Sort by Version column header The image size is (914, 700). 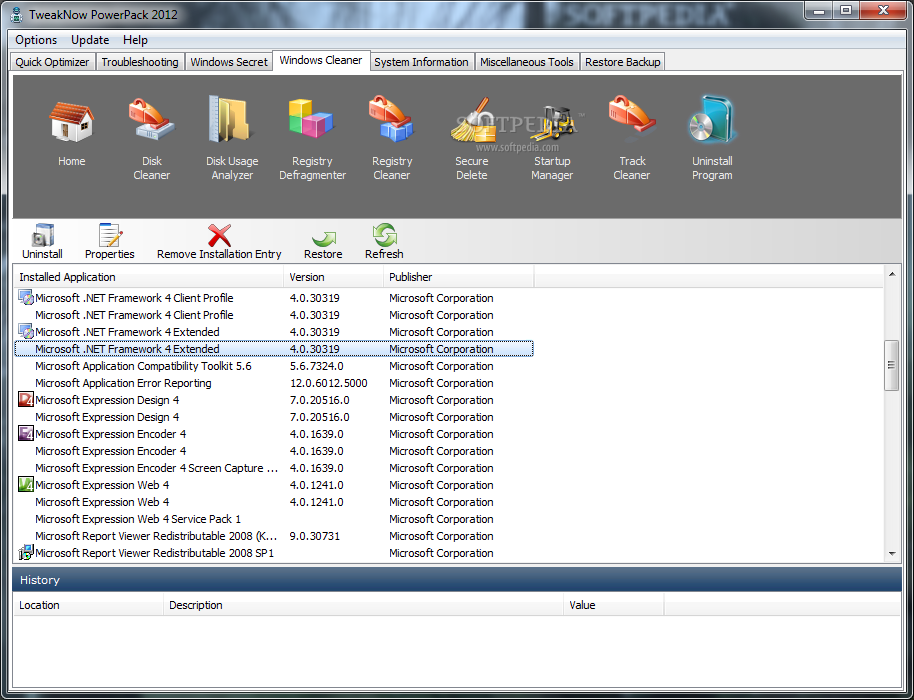[333, 277]
